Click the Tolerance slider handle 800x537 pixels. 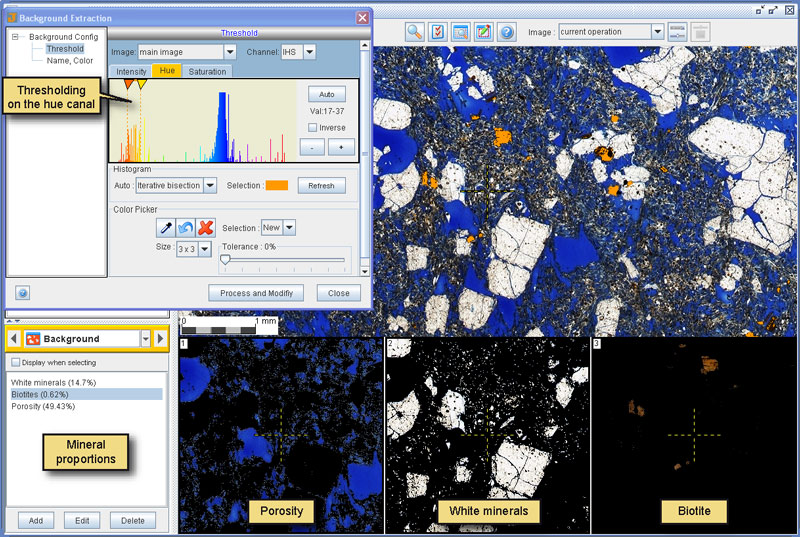pos(225,260)
